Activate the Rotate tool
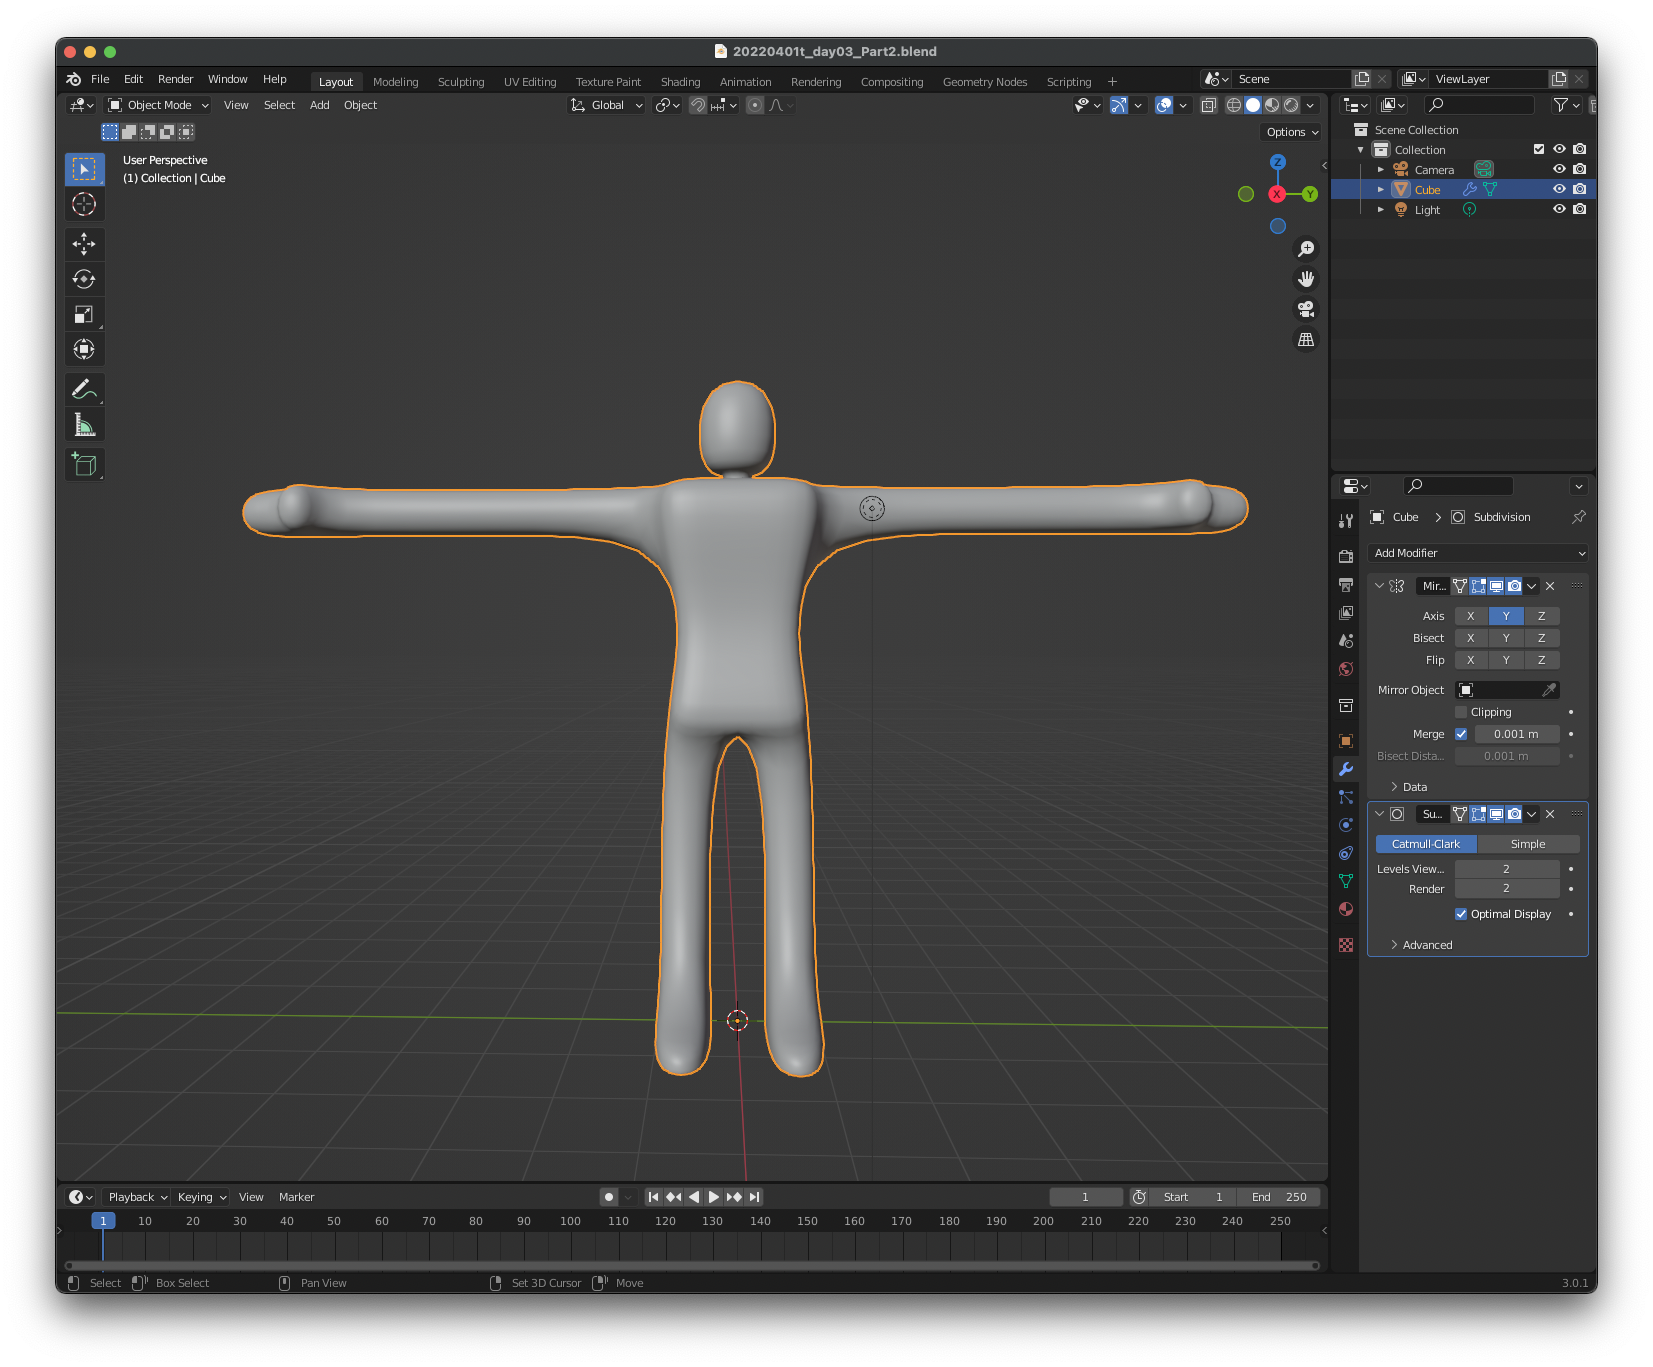The width and height of the screenshot is (1653, 1367). [x=84, y=279]
